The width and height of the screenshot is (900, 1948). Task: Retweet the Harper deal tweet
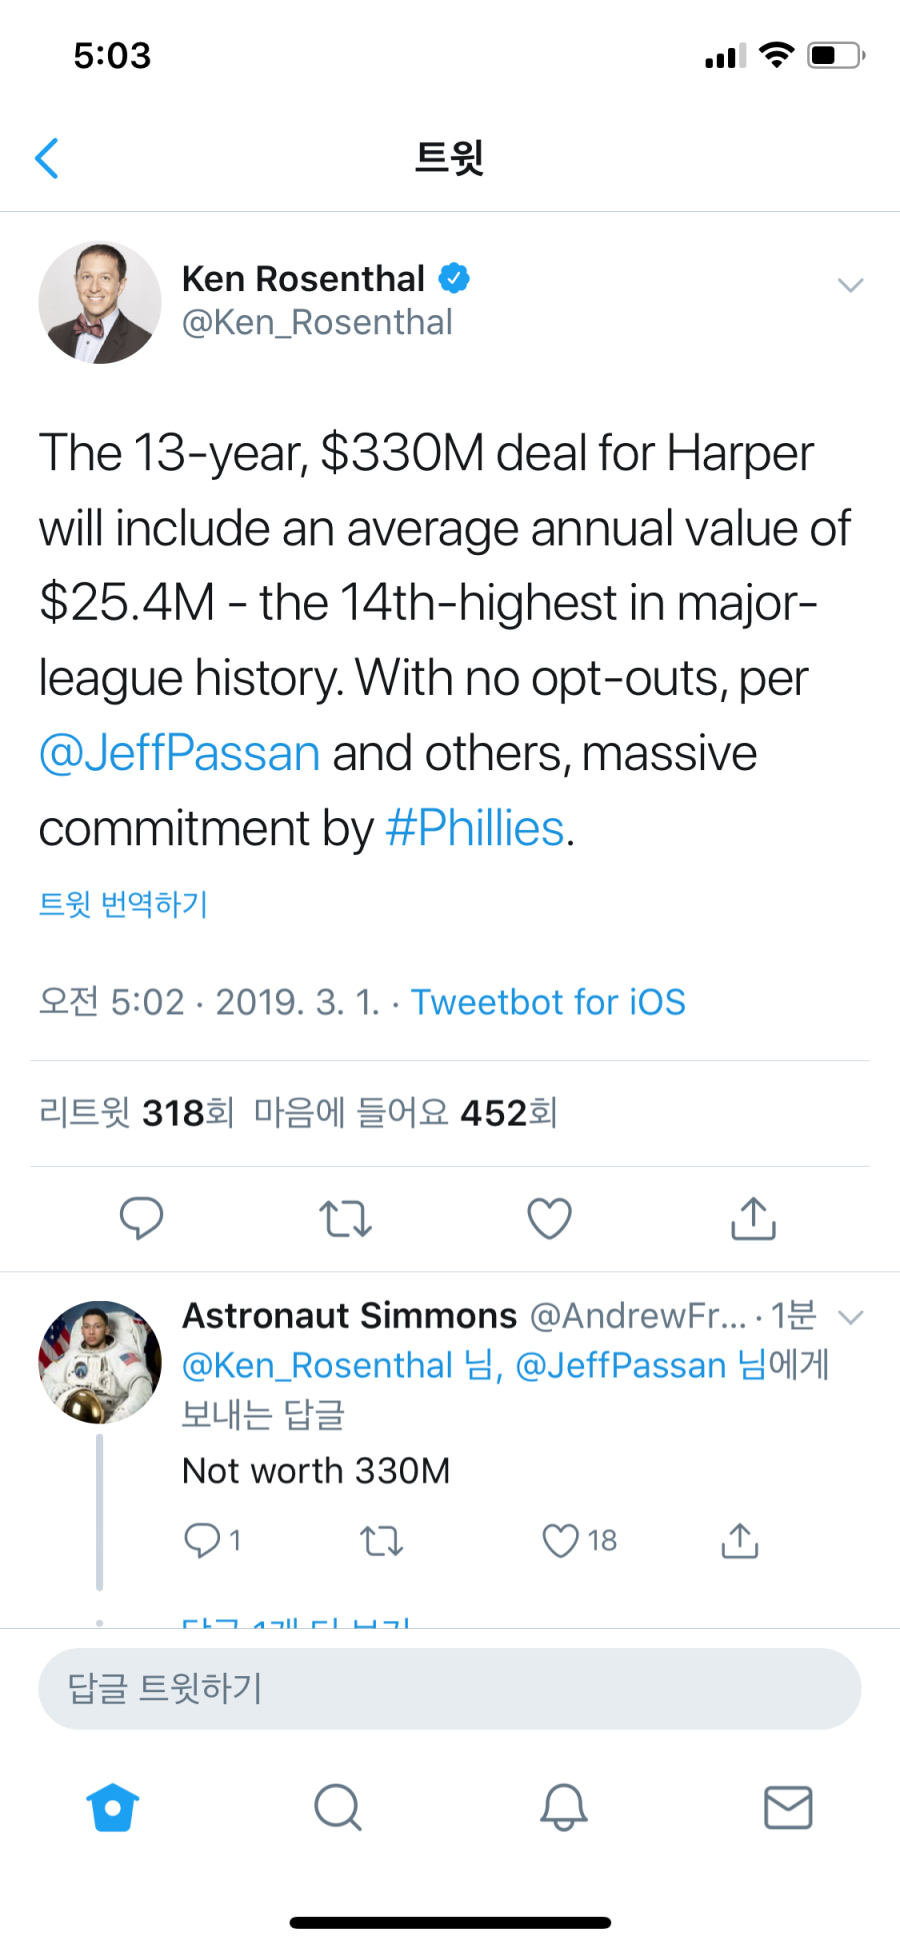tap(345, 1219)
